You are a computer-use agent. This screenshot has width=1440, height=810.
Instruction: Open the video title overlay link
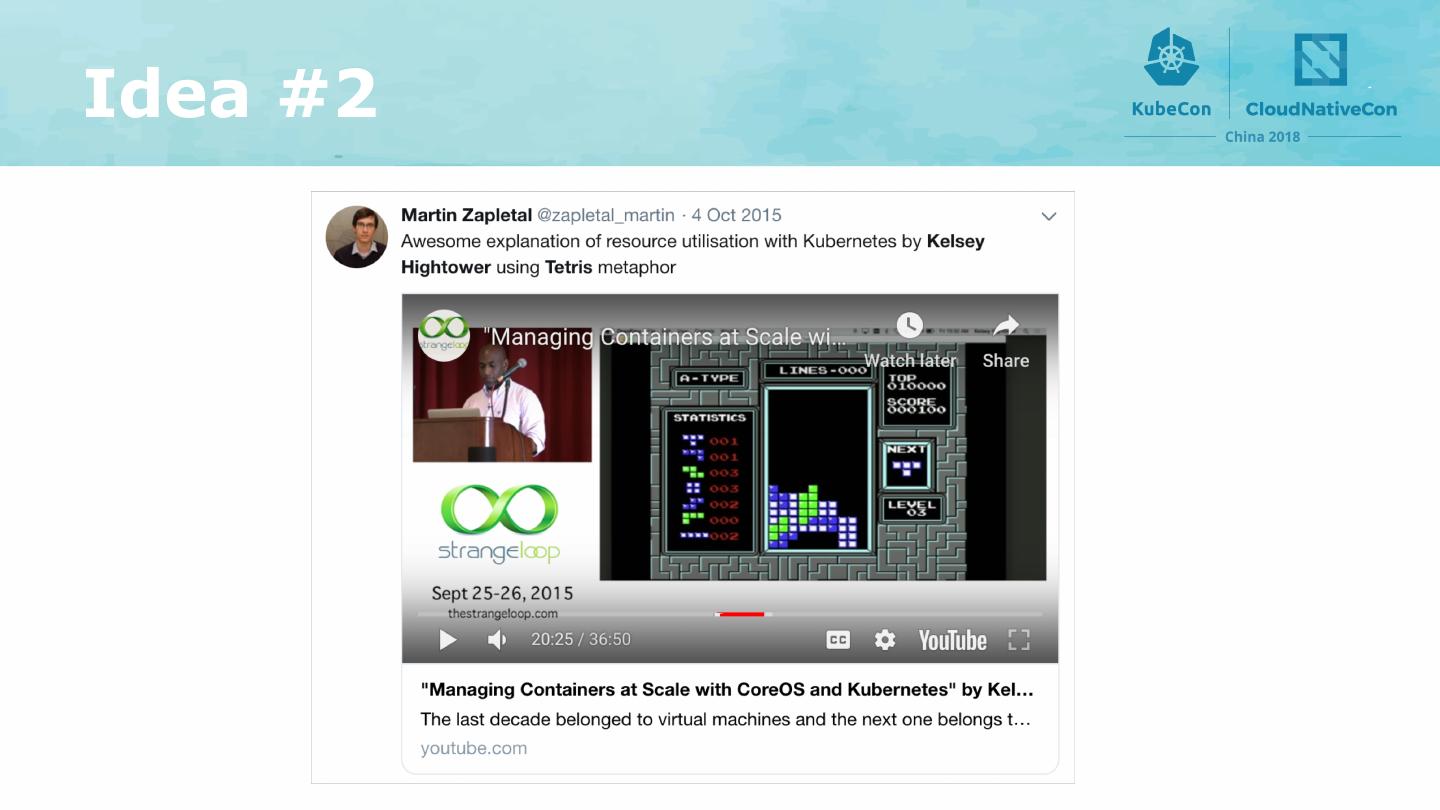pyautogui.click(x=666, y=337)
